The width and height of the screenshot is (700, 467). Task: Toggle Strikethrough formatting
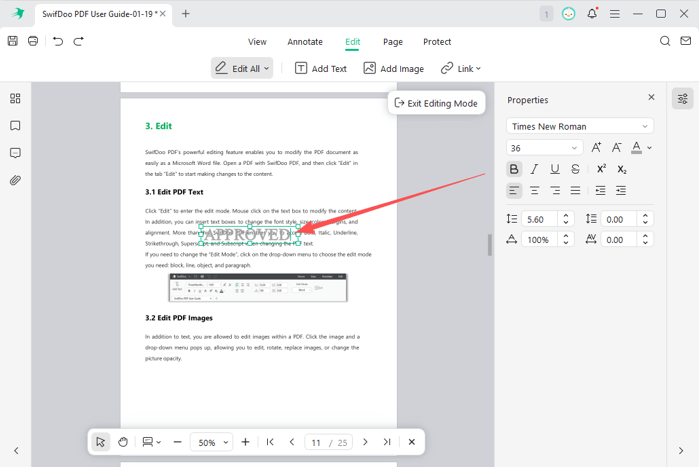pos(575,169)
